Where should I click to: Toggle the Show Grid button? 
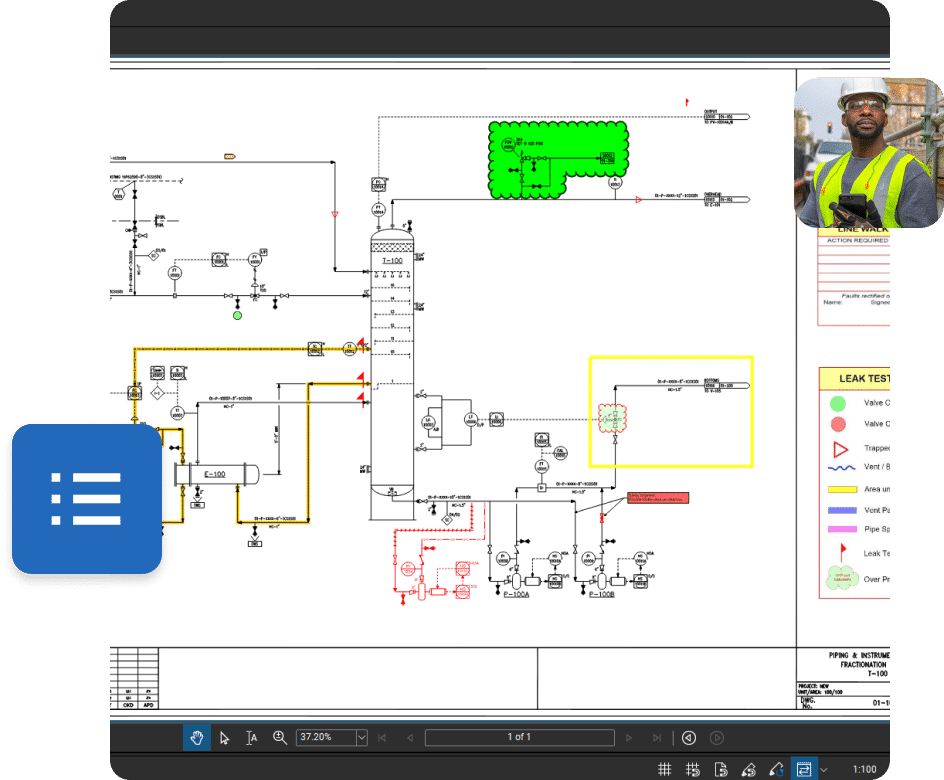click(x=665, y=769)
